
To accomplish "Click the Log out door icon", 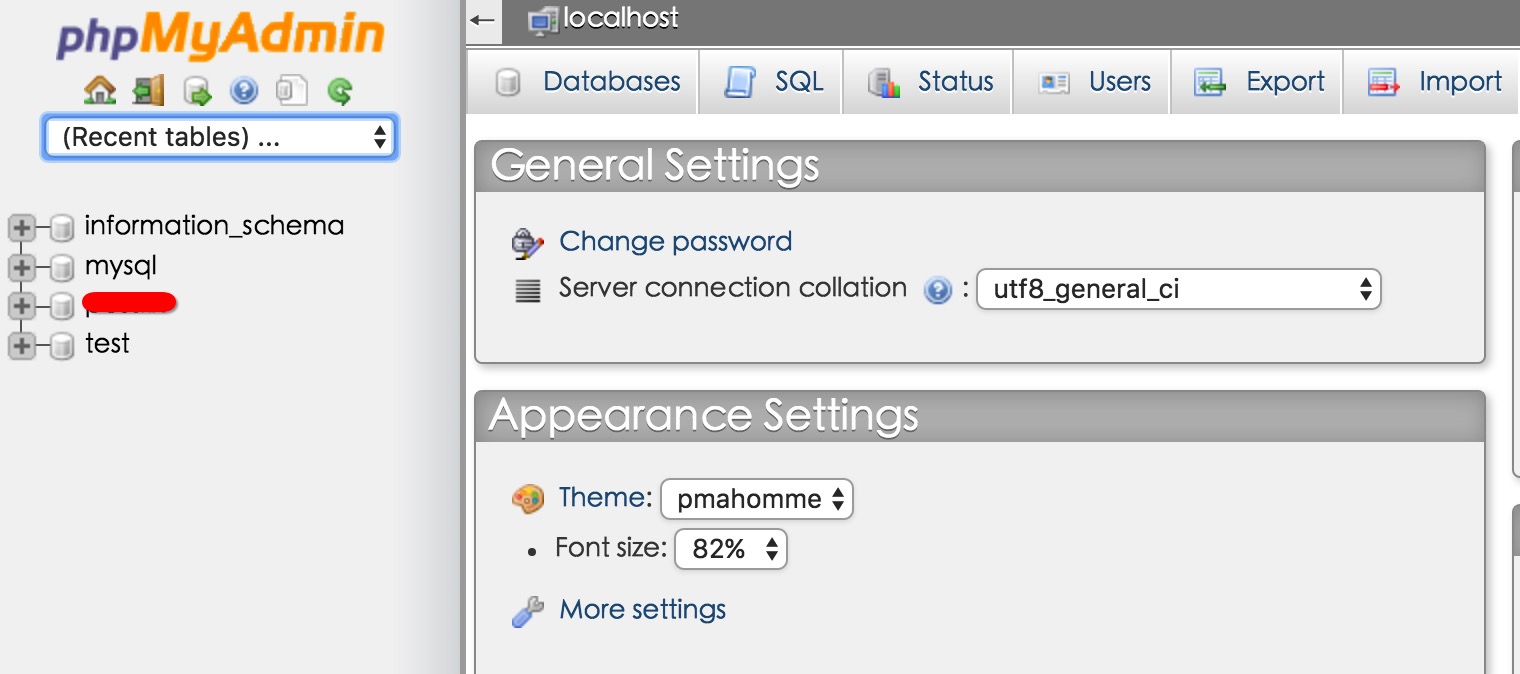I will [x=148, y=92].
